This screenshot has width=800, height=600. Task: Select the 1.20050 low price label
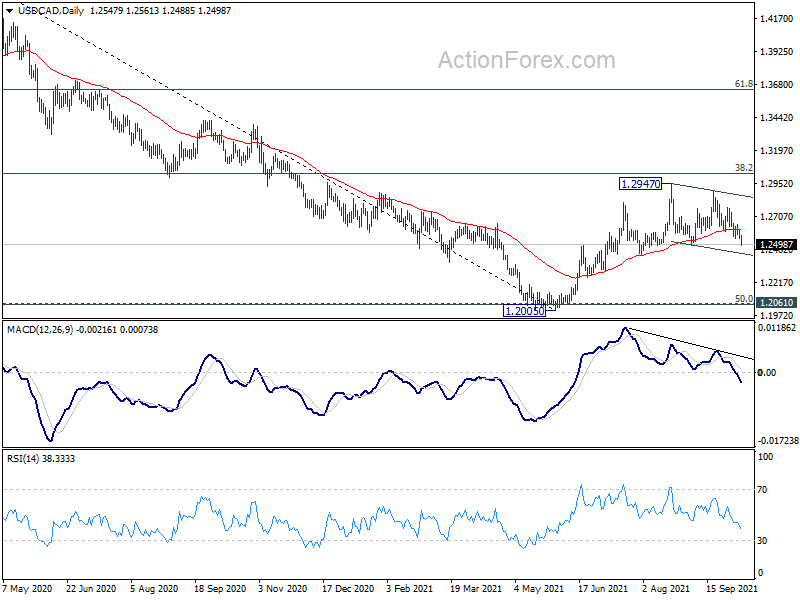pos(524,310)
